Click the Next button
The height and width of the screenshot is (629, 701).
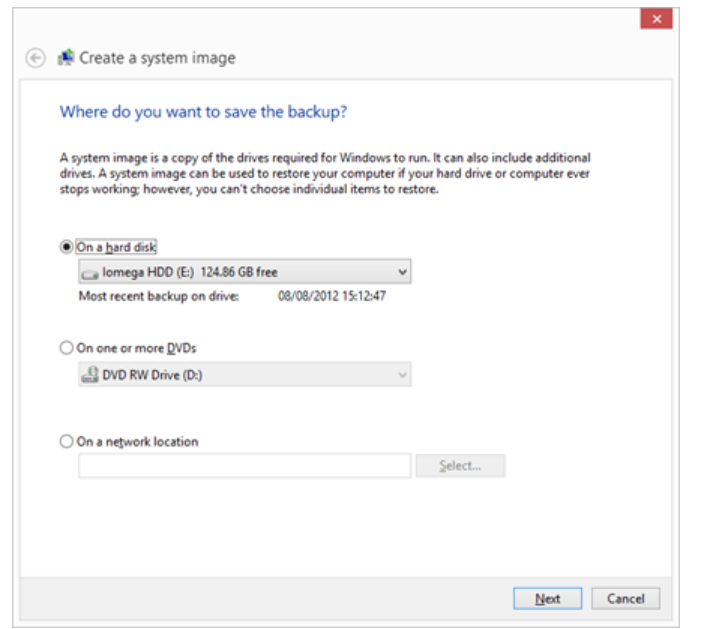click(548, 599)
